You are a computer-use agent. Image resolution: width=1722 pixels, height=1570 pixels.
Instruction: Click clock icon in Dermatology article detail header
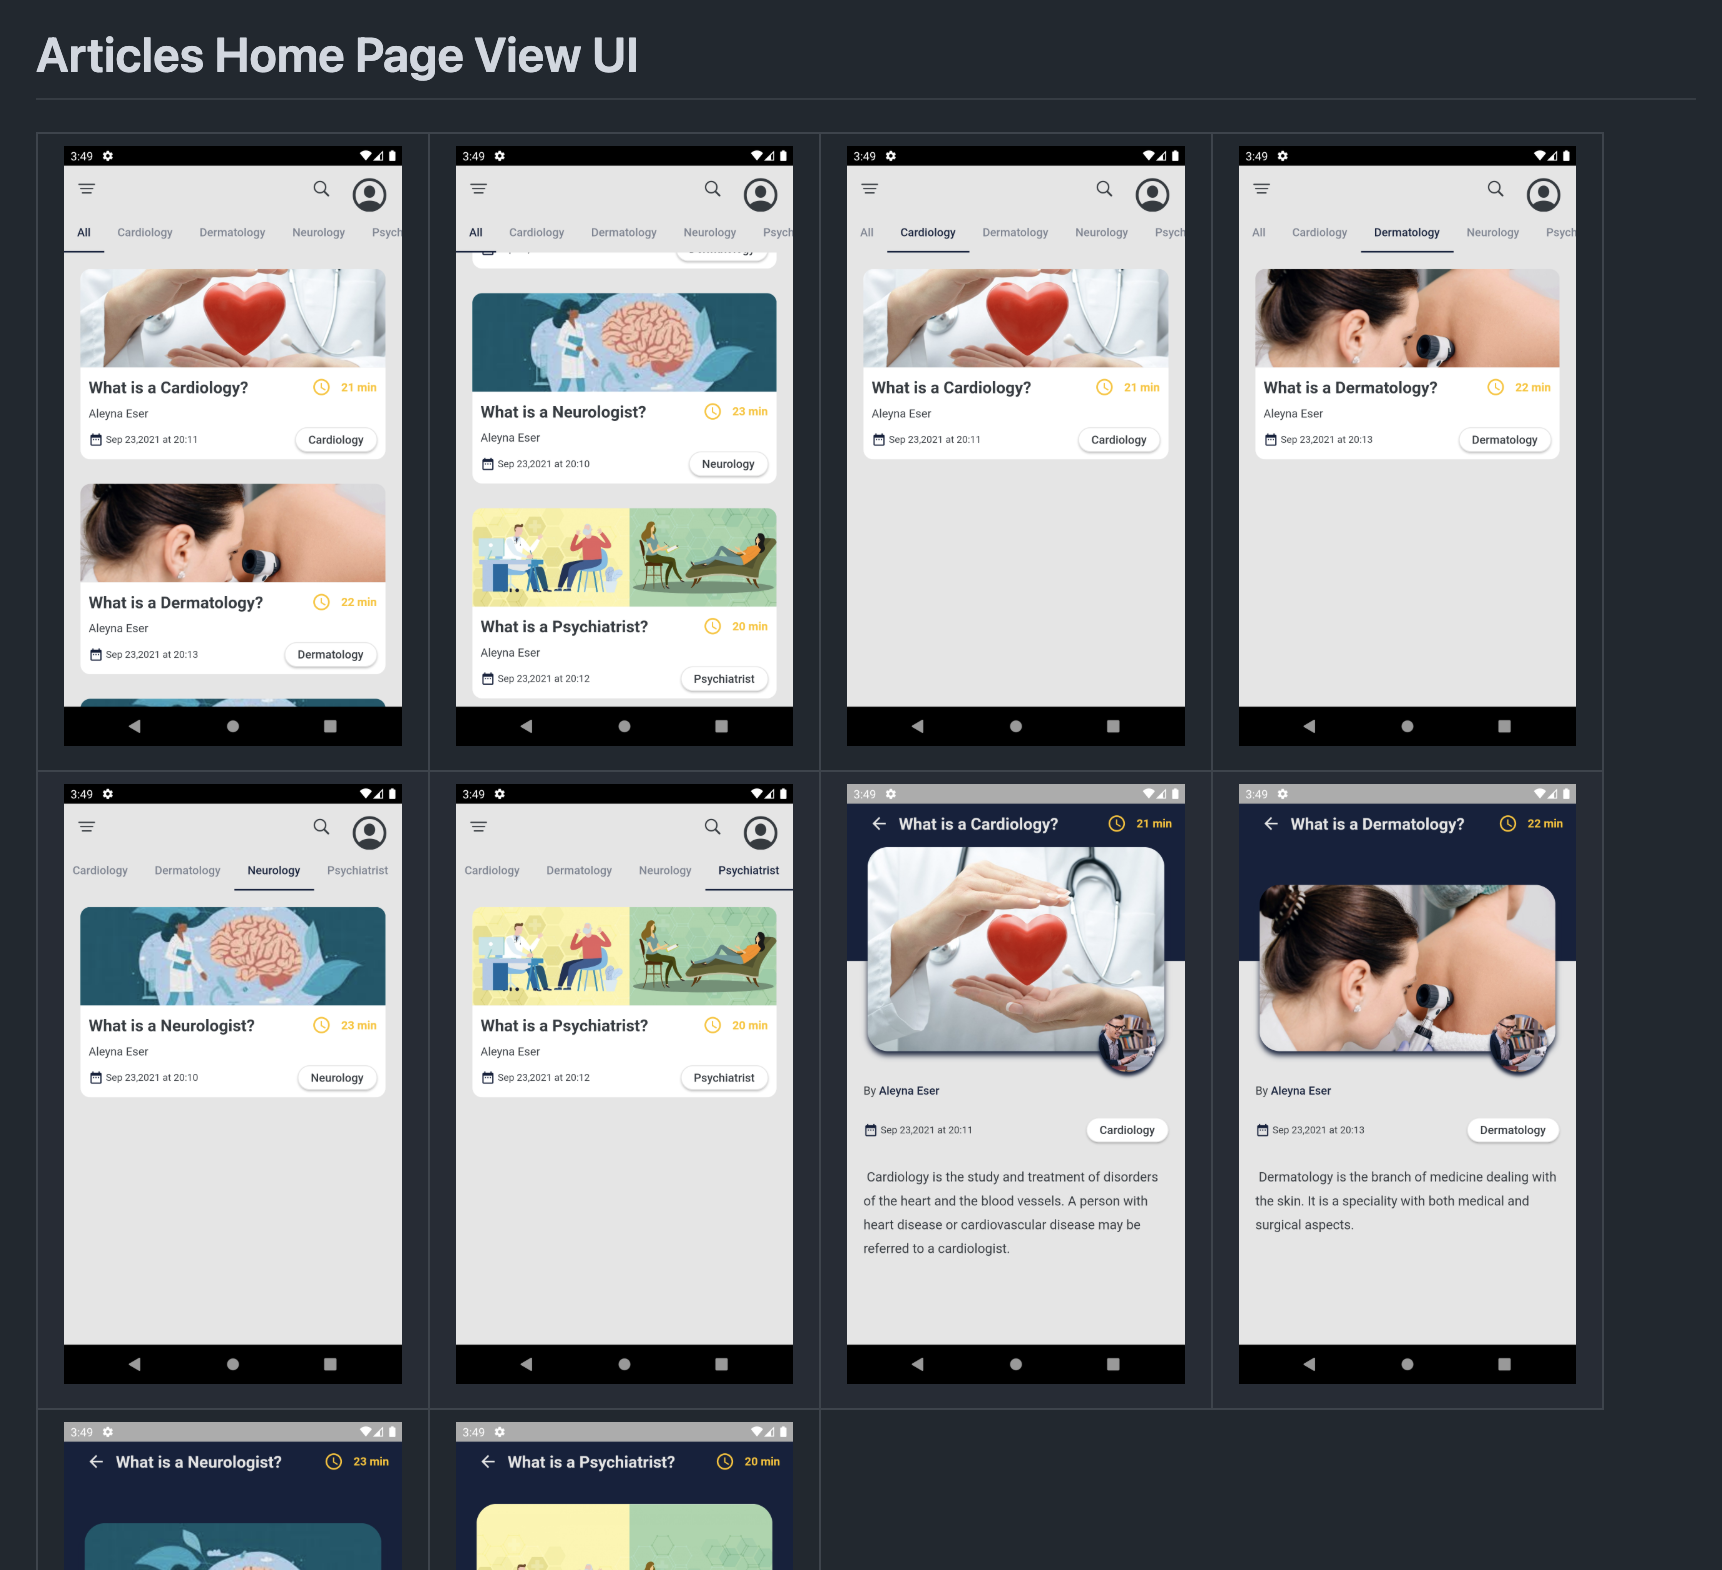click(x=1507, y=824)
